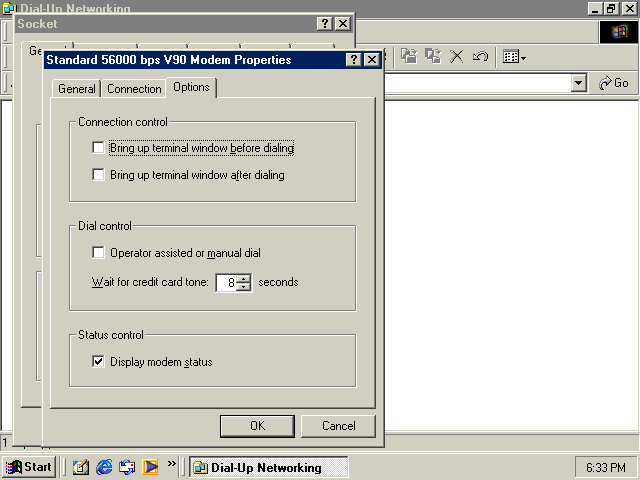This screenshot has height=480, width=640.
Task: Check Operator assisted or manual dial
Action: pos(98,253)
